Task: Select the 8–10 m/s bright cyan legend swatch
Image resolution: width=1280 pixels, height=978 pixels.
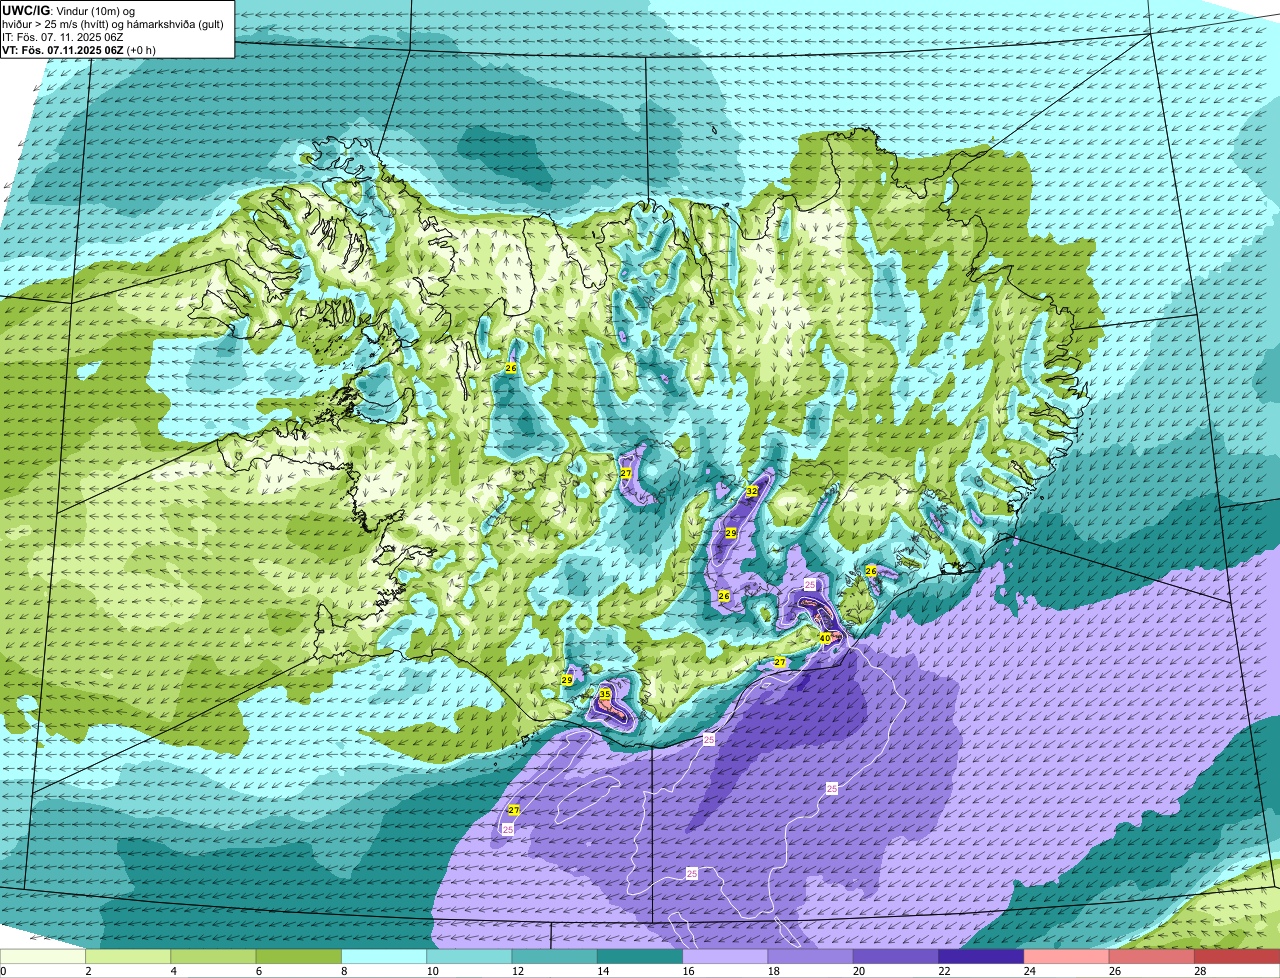Action: pos(384,956)
